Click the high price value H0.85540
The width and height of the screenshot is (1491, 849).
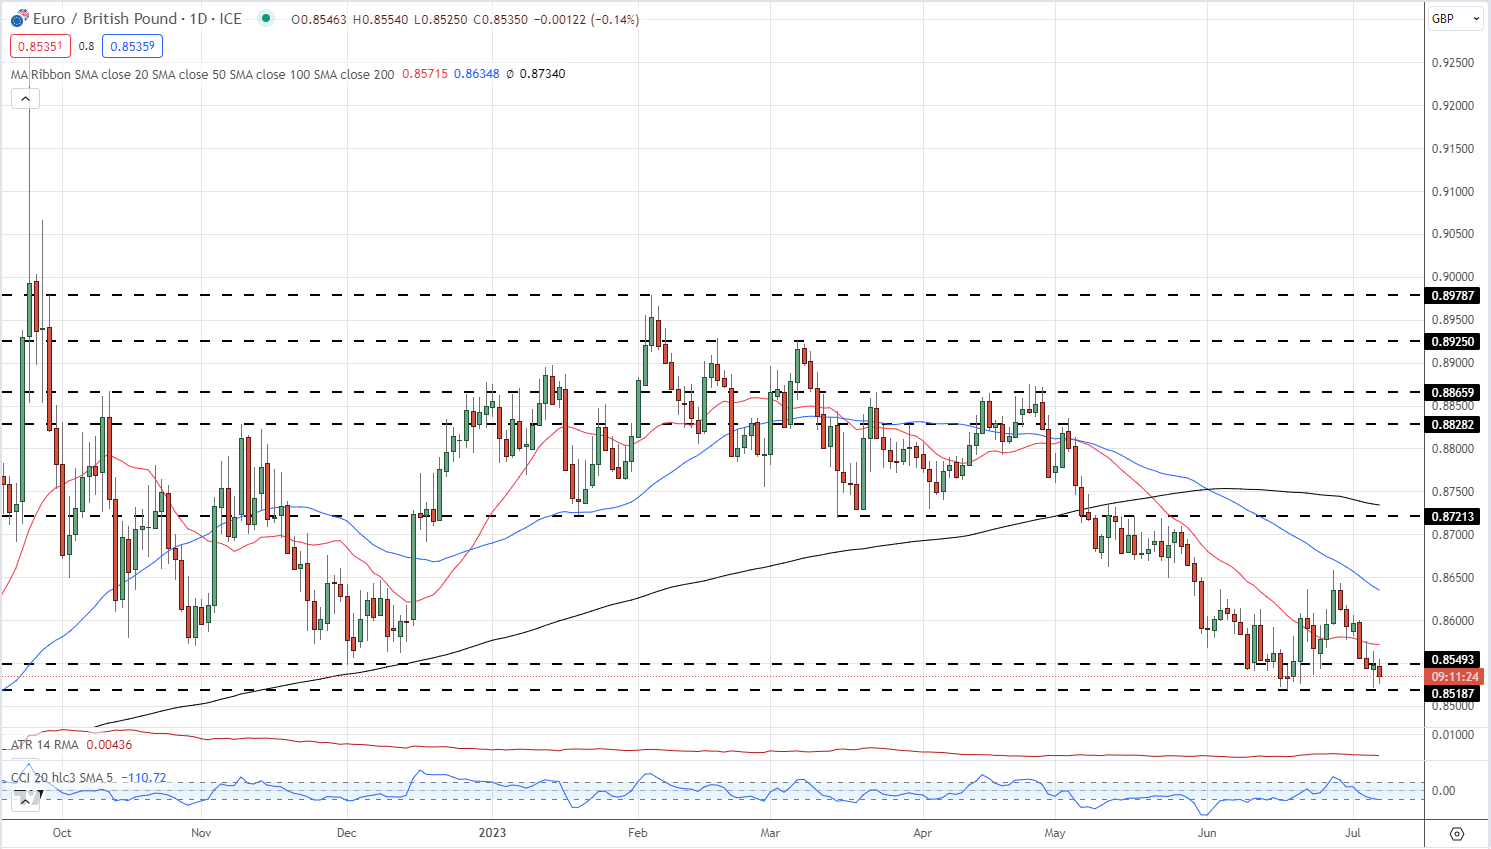point(380,19)
